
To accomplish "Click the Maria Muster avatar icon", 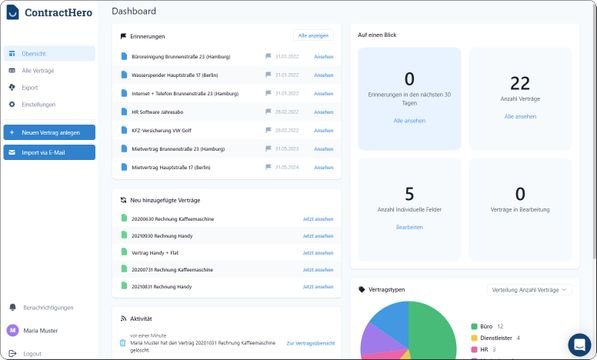I will pyautogui.click(x=13, y=330).
